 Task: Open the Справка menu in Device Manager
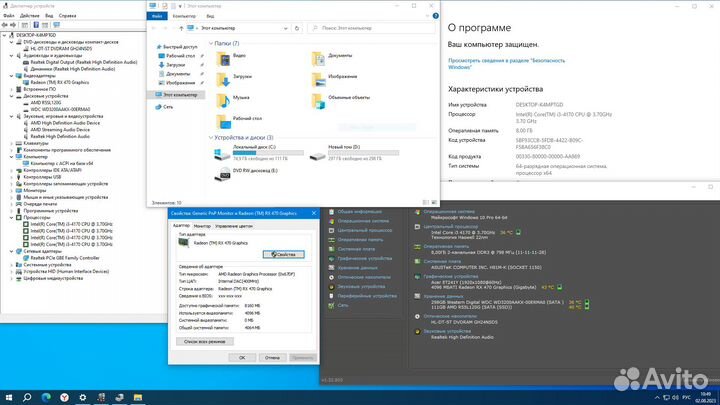point(68,16)
